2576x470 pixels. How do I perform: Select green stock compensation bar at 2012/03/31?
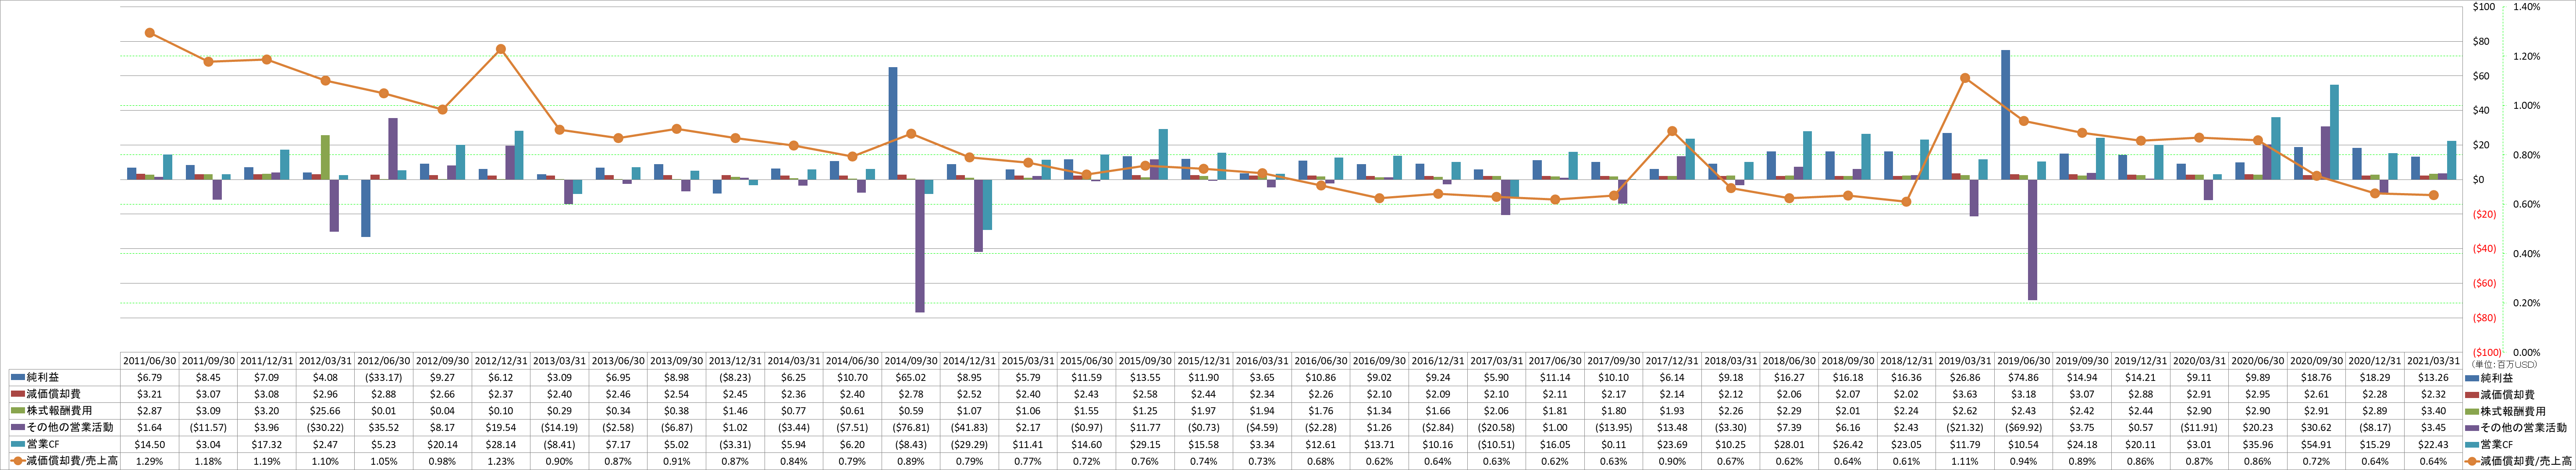[x=325, y=158]
